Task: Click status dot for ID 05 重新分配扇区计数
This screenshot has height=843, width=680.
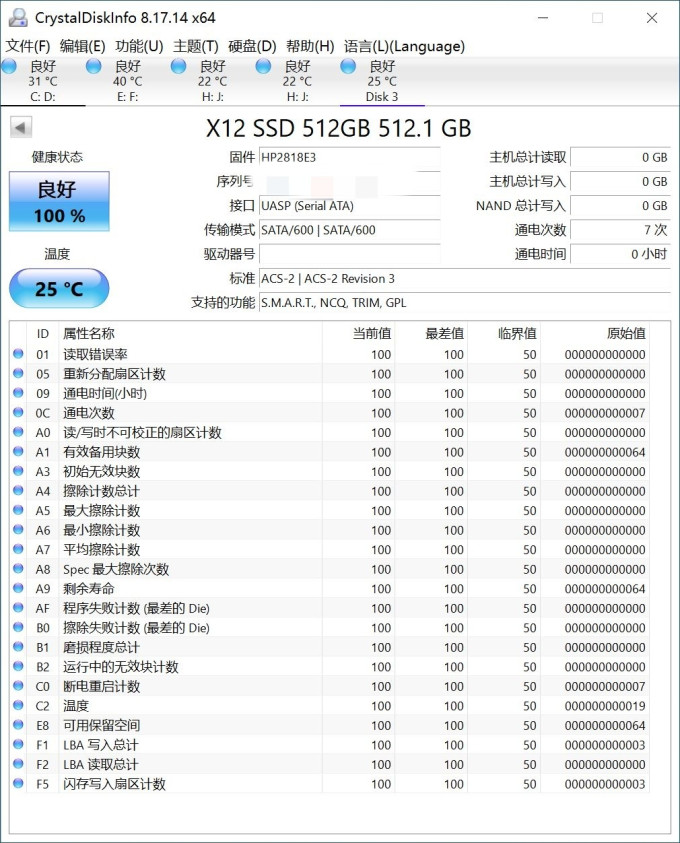Action: point(18,373)
